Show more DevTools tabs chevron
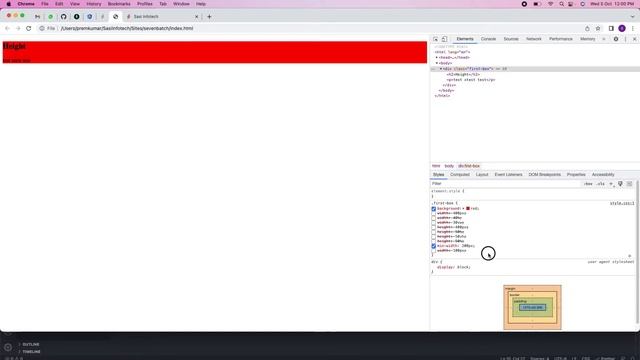 [x=604, y=39]
